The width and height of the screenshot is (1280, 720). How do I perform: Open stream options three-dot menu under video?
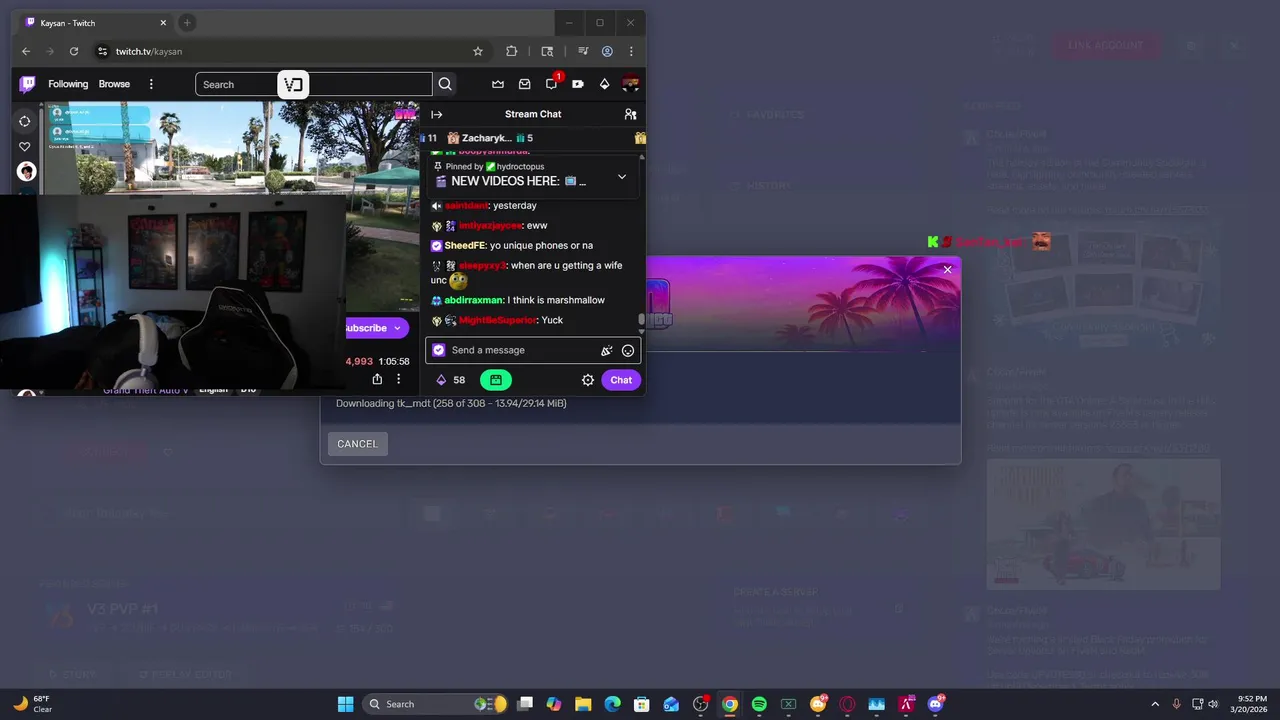(398, 379)
